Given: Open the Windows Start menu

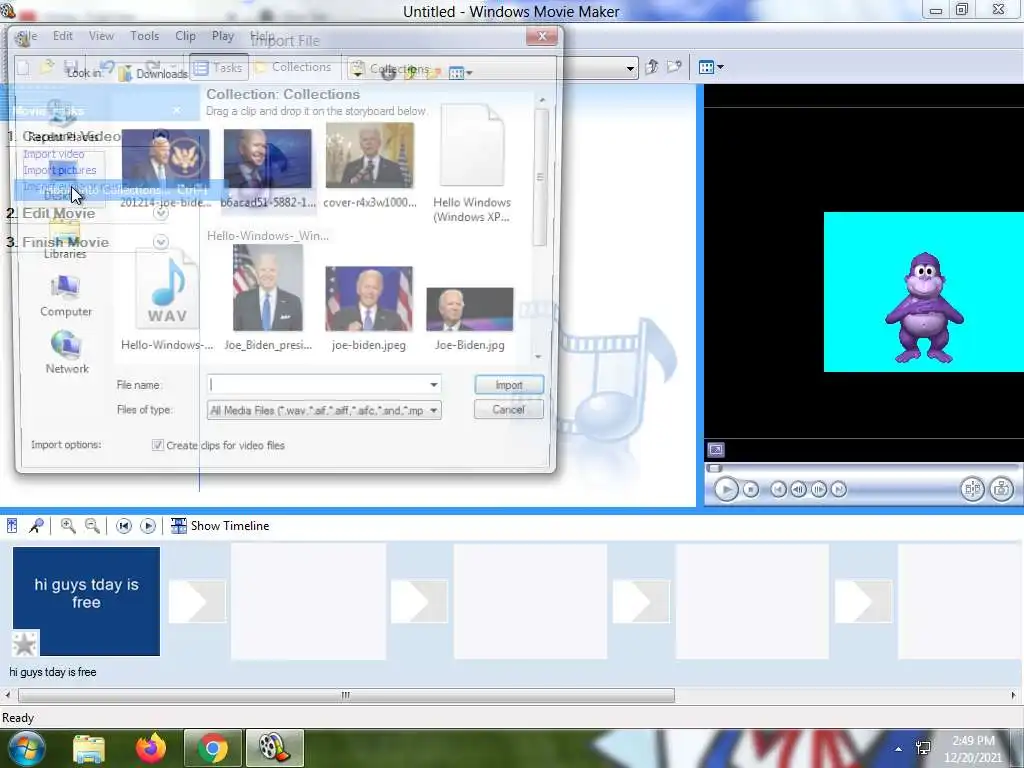Looking at the screenshot, I should (x=25, y=748).
